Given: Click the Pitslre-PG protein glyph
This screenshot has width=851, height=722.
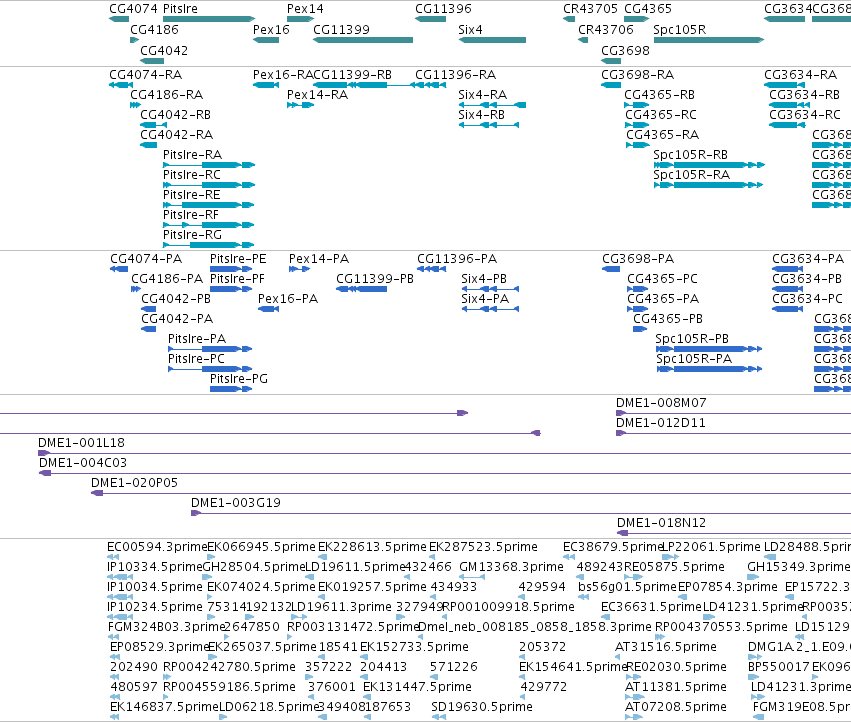Looking at the screenshot, I should (231, 389).
